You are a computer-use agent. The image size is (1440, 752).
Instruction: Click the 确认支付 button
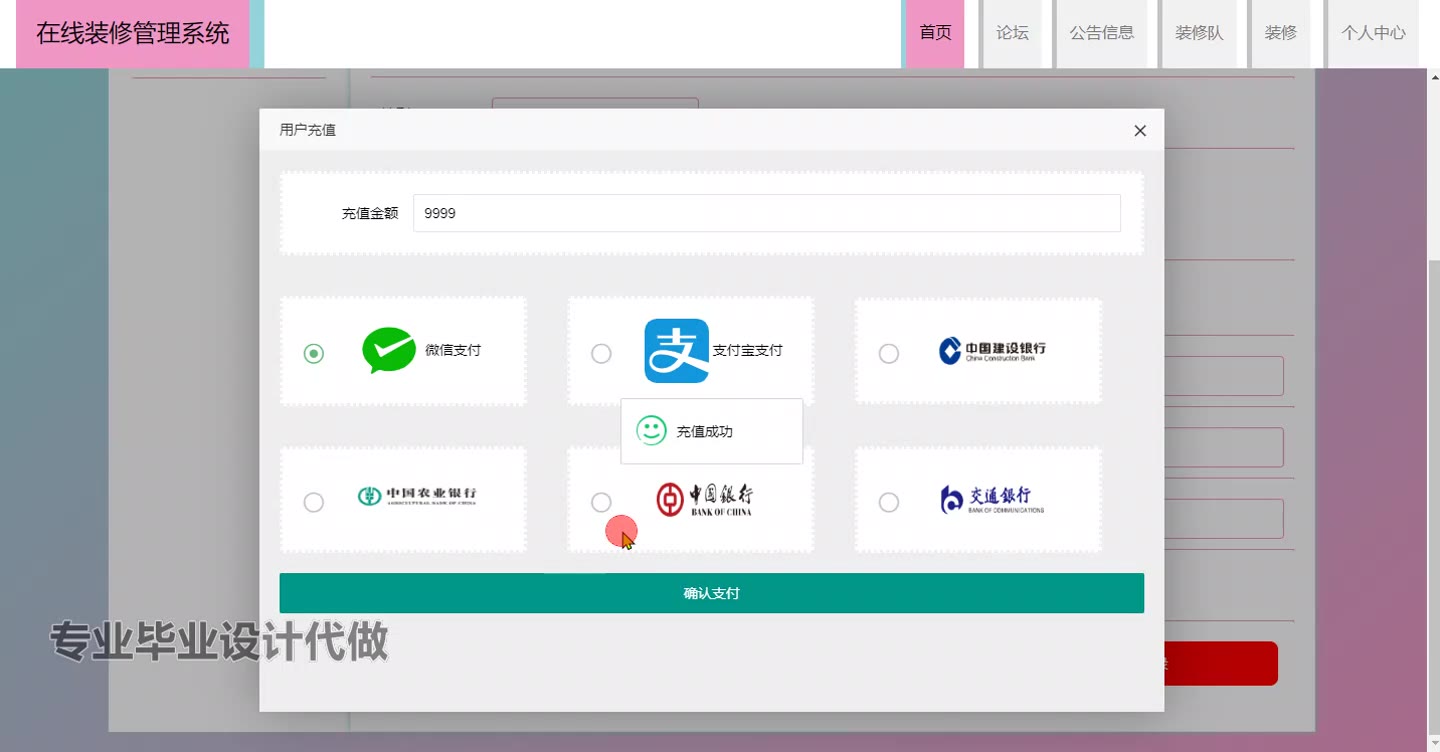click(712, 593)
